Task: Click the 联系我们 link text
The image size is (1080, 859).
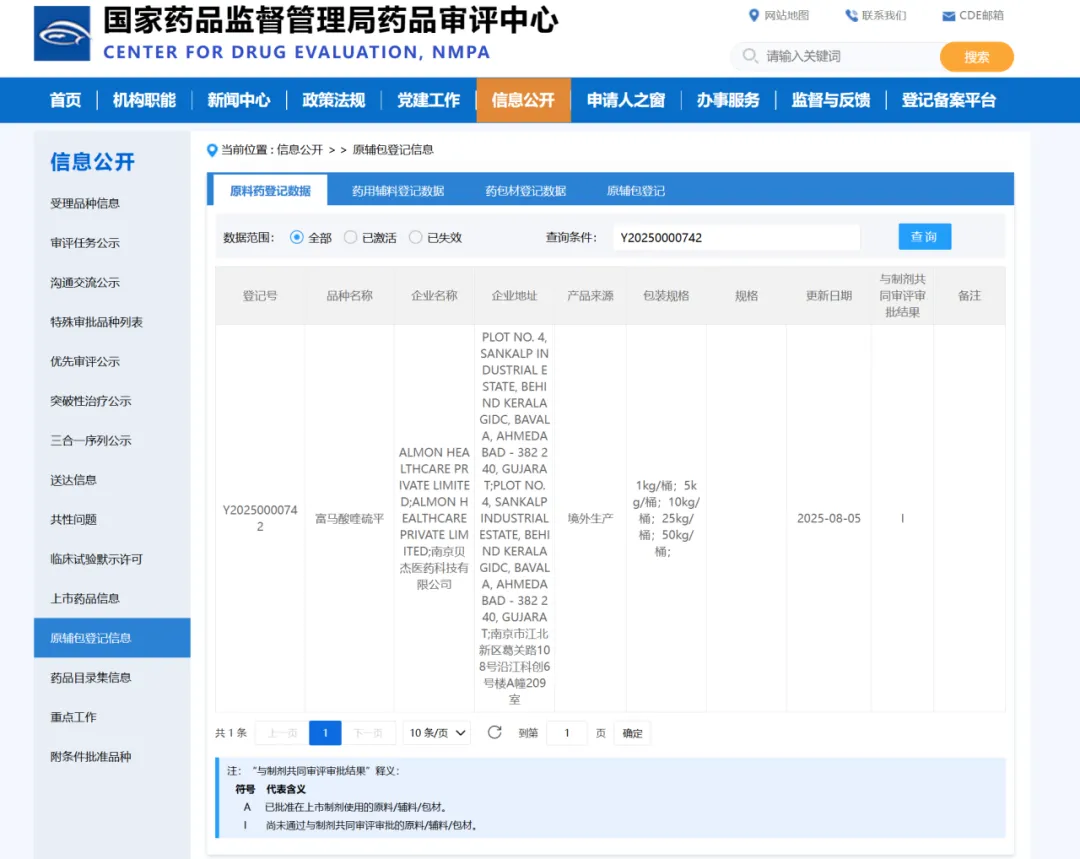Action: pos(884,15)
